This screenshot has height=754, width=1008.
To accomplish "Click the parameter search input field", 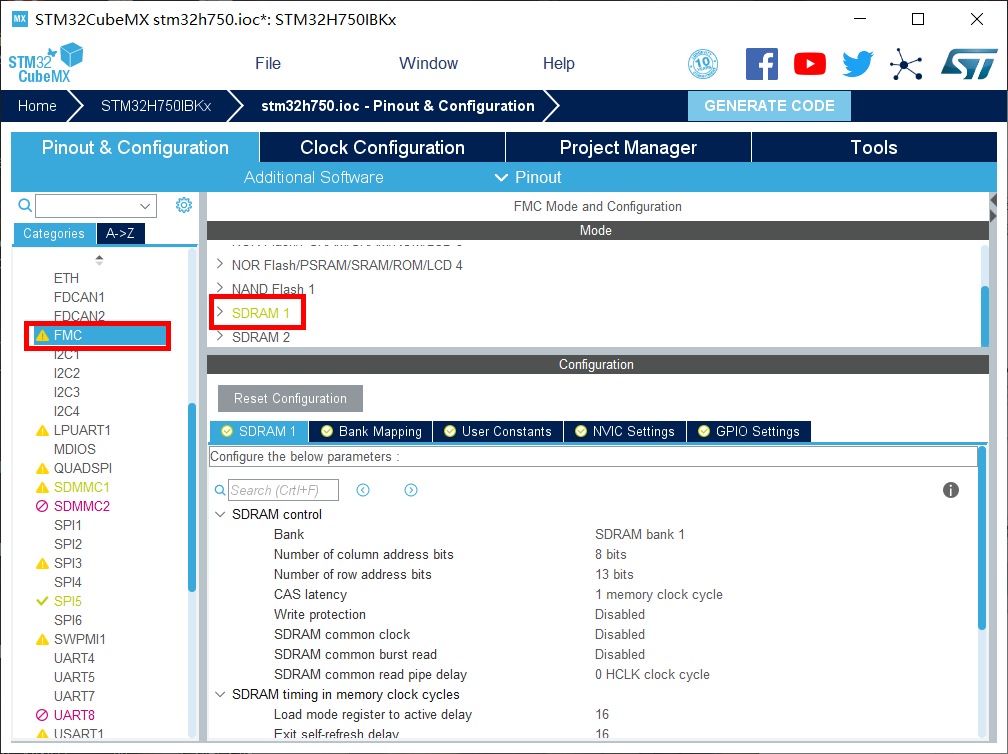I will pyautogui.click(x=283, y=490).
